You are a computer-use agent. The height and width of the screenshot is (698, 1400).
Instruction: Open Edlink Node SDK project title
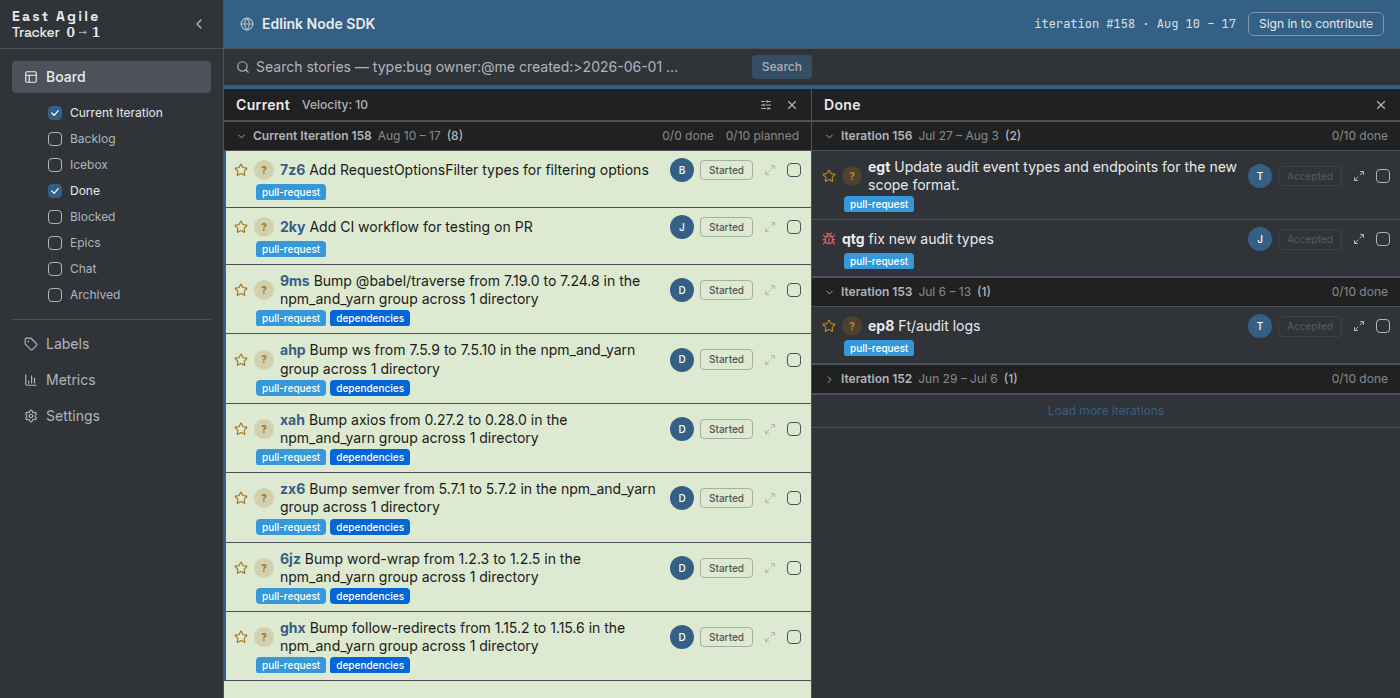coord(319,24)
